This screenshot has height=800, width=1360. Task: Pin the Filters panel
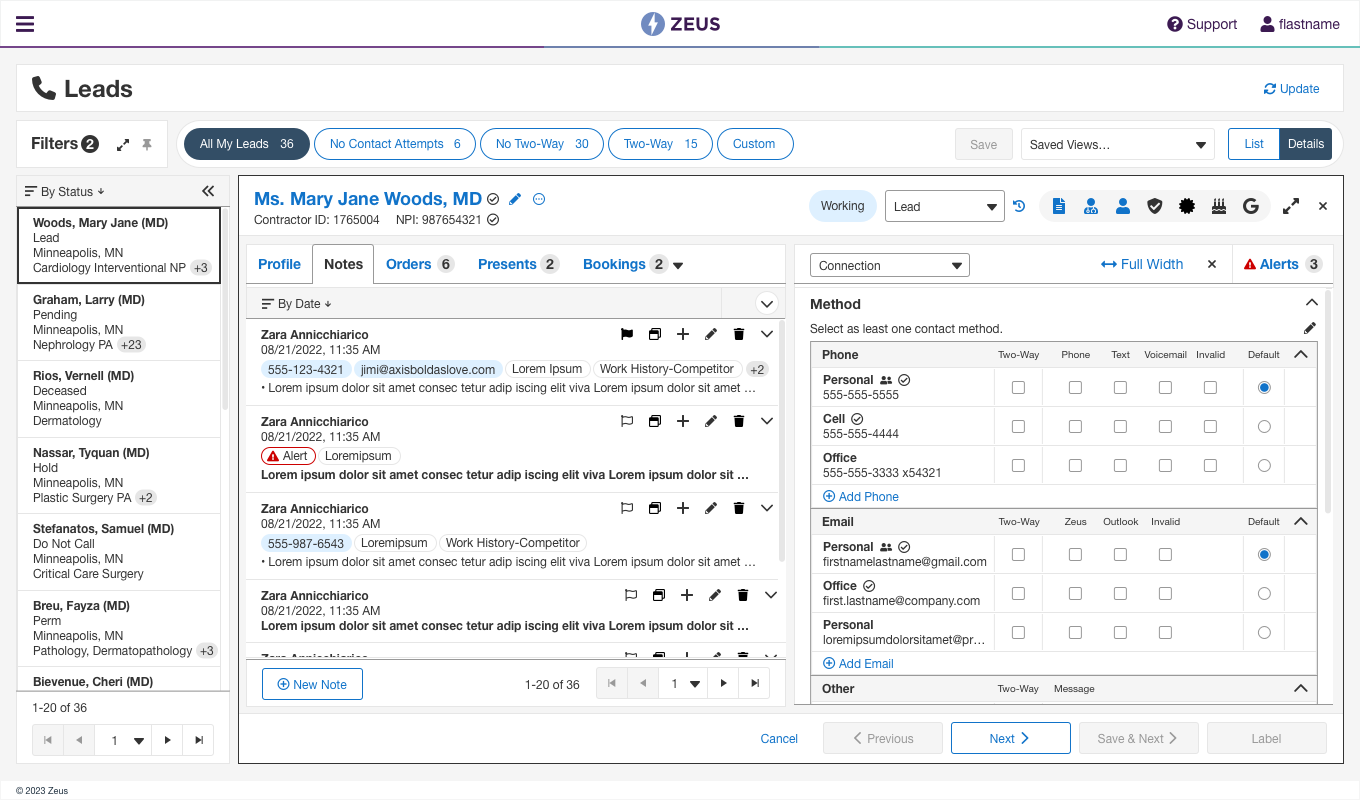point(147,144)
